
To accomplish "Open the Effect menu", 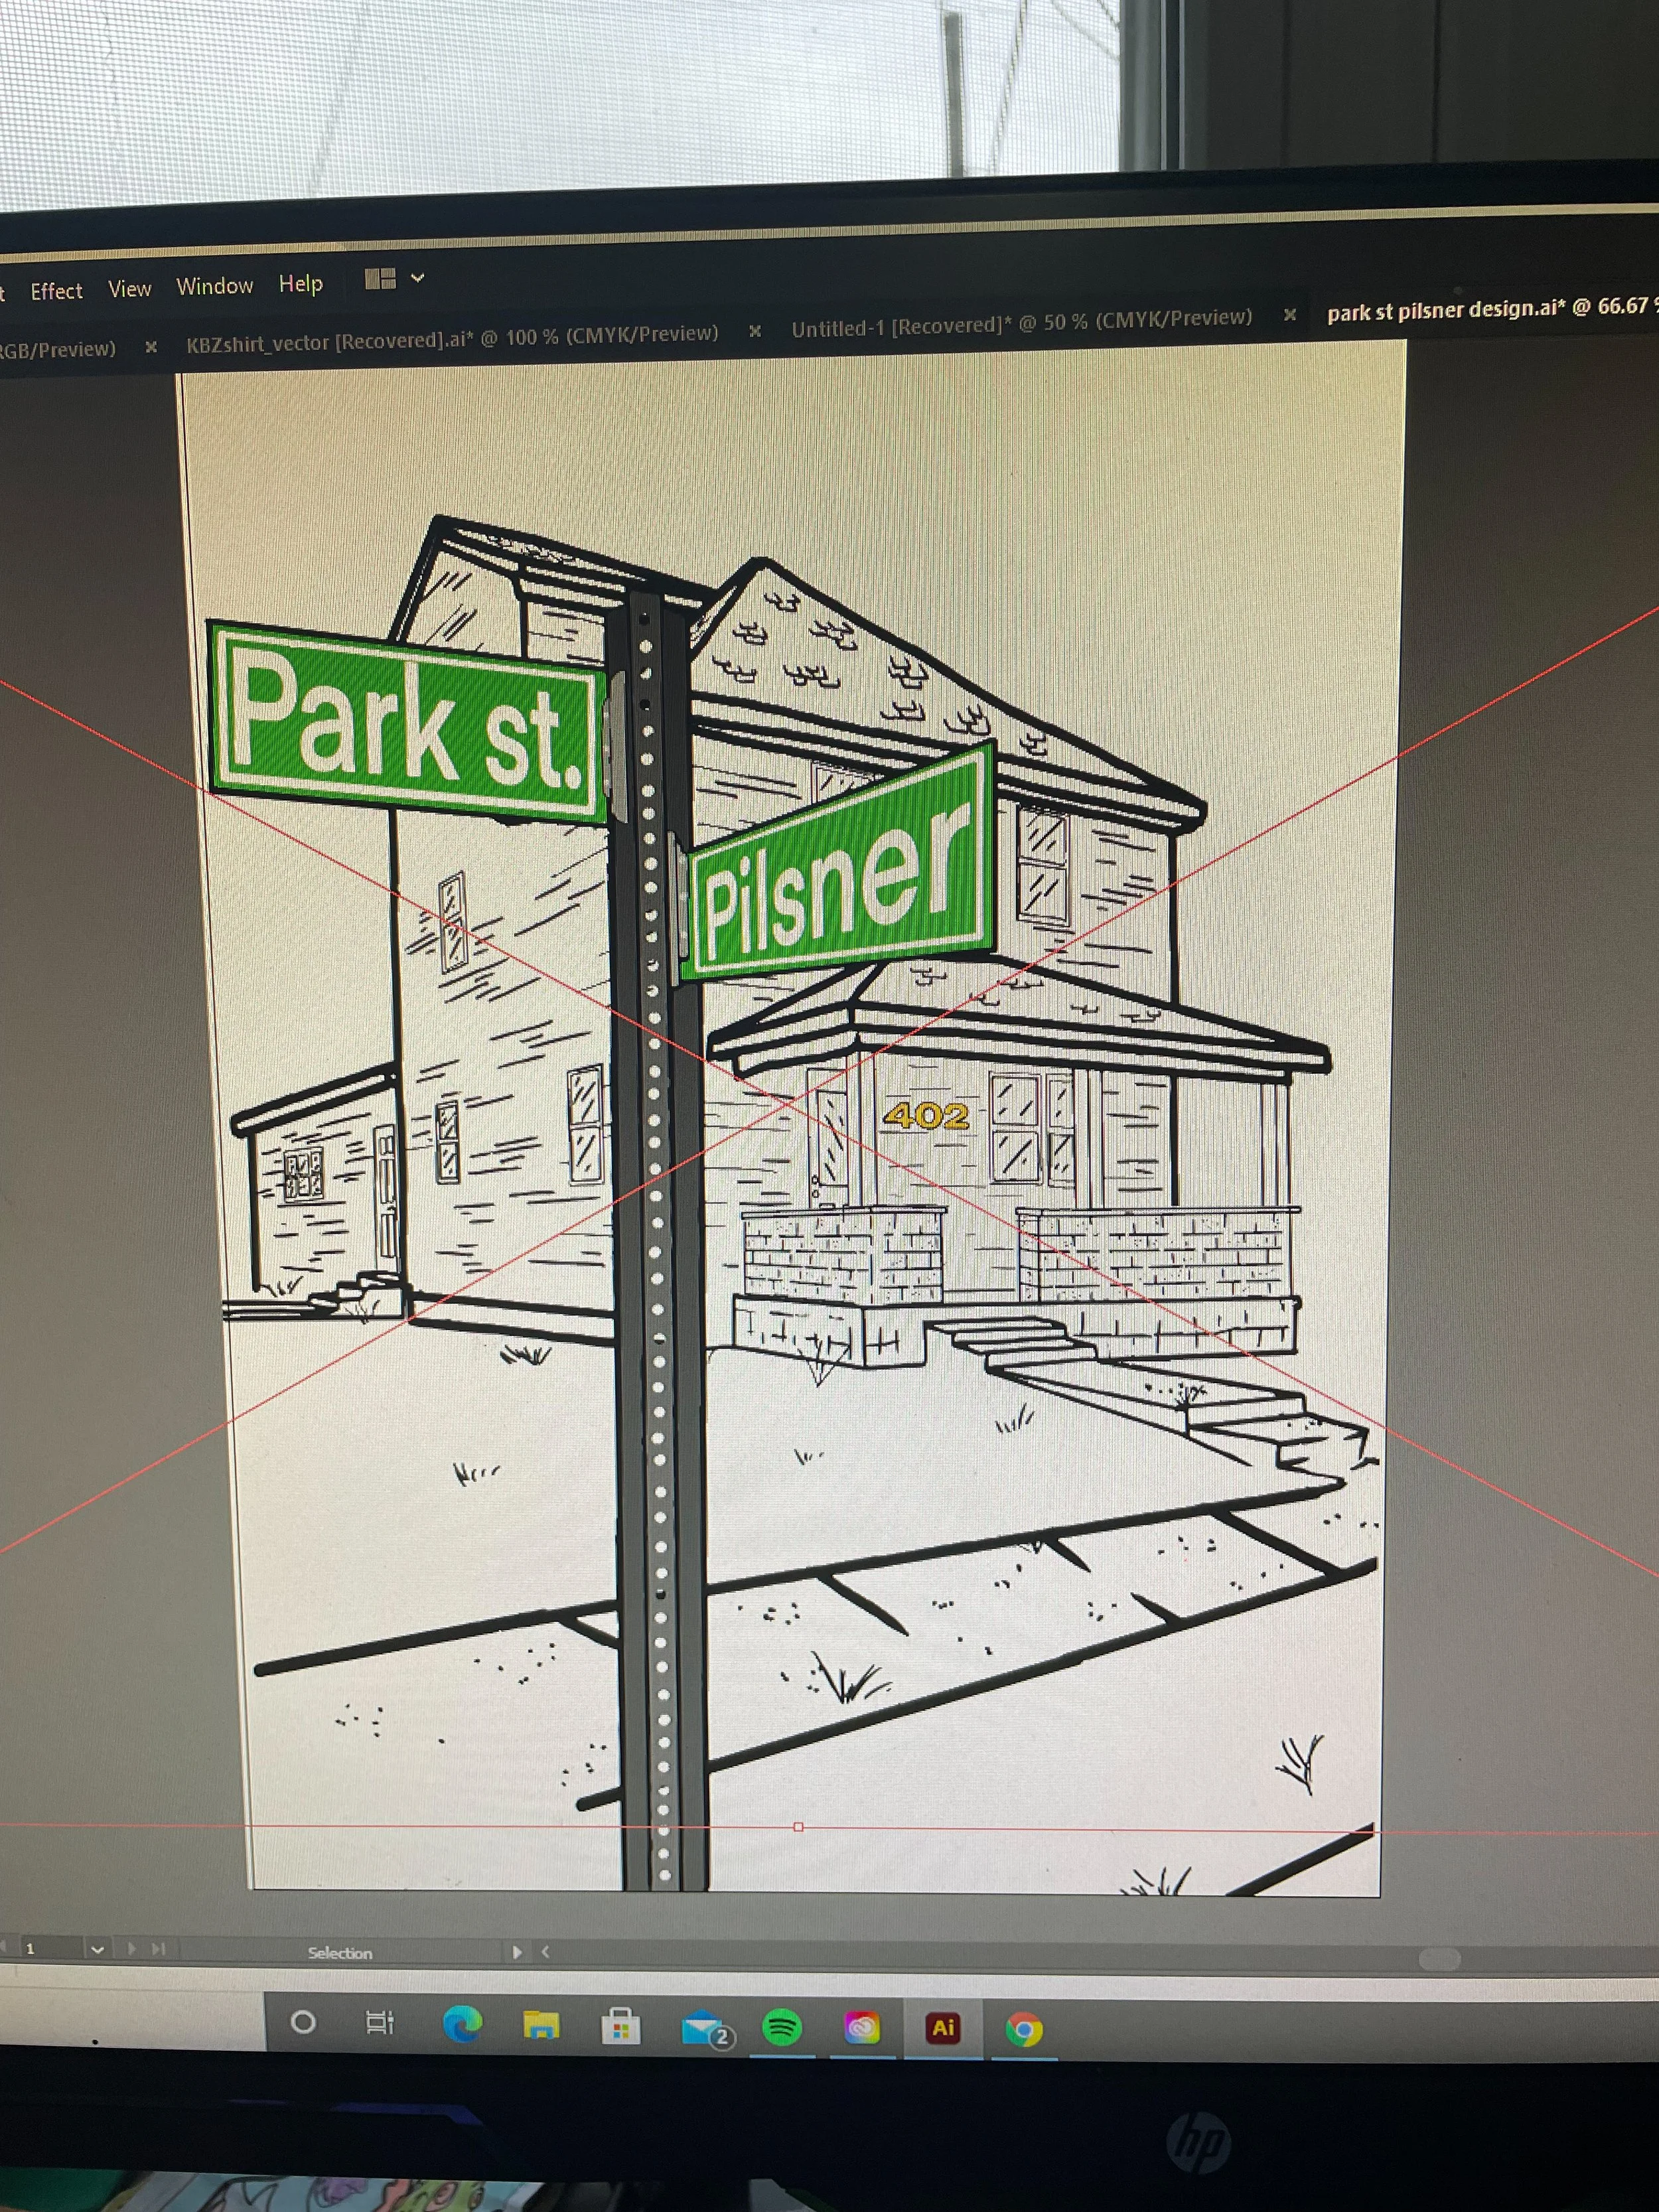I will point(56,291).
